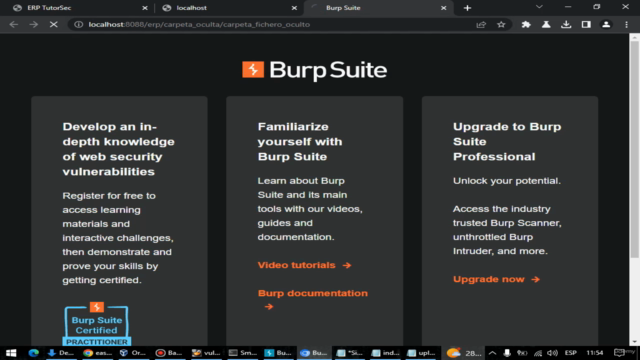The height and width of the screenshot is (360, 640).
Task: Go back to the previous page
Action: pos(13,24)
